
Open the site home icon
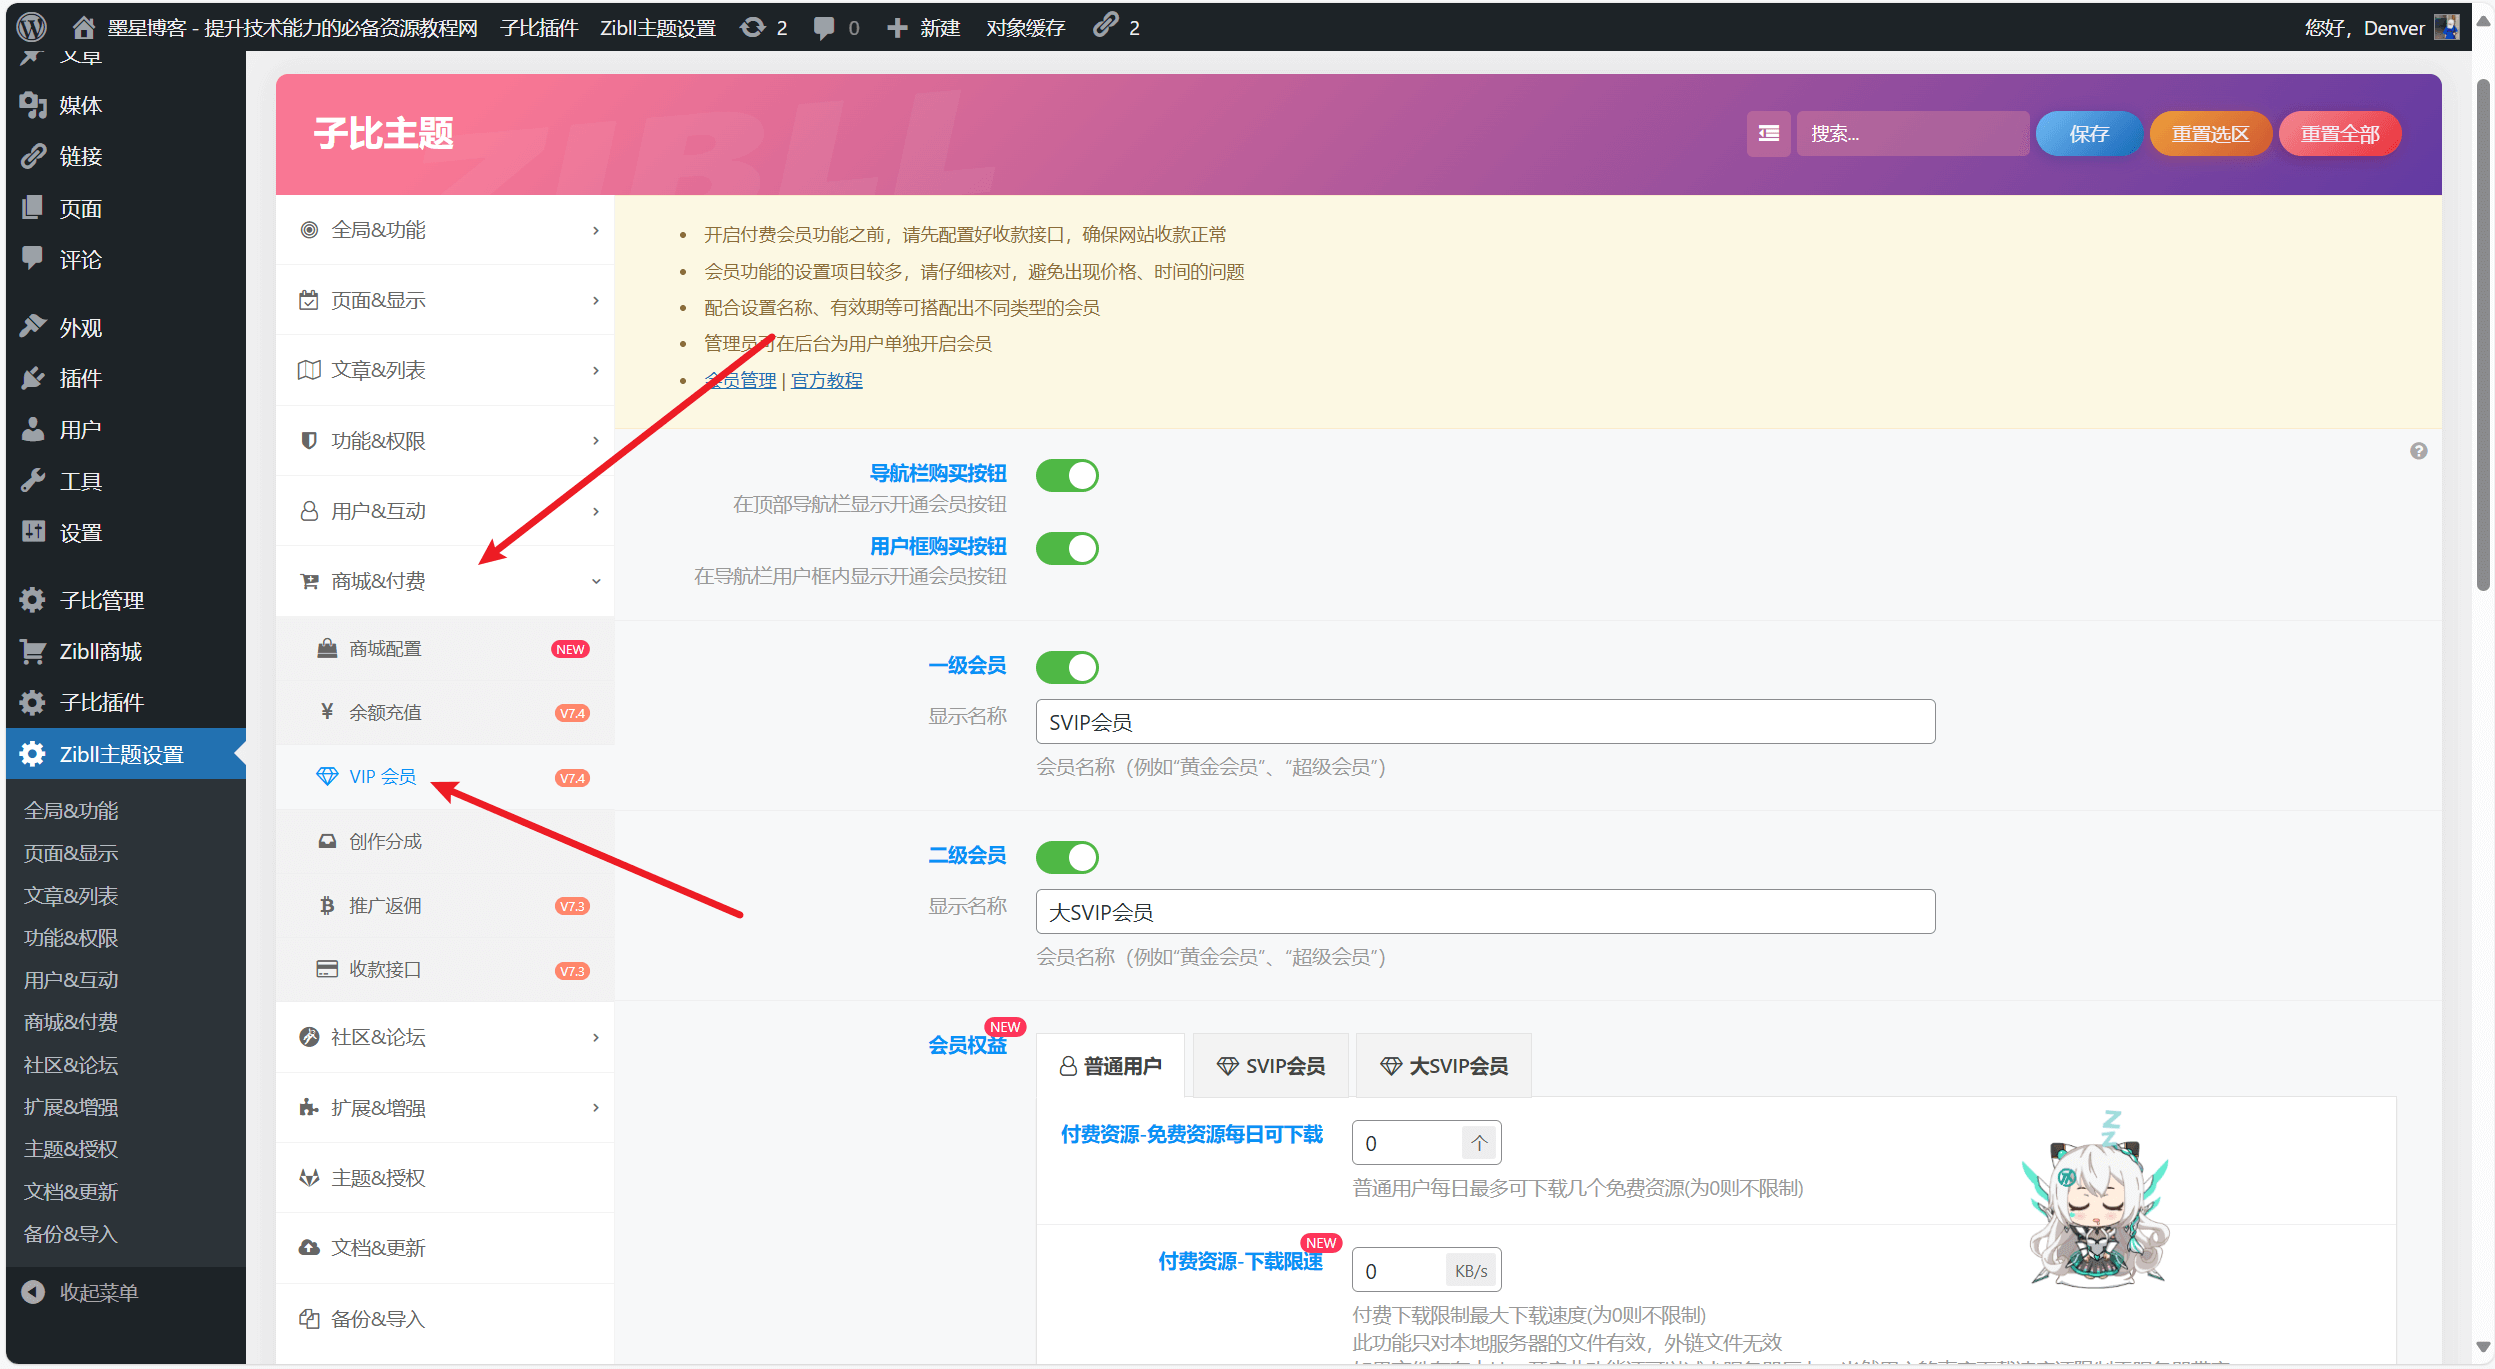[83, 27]
